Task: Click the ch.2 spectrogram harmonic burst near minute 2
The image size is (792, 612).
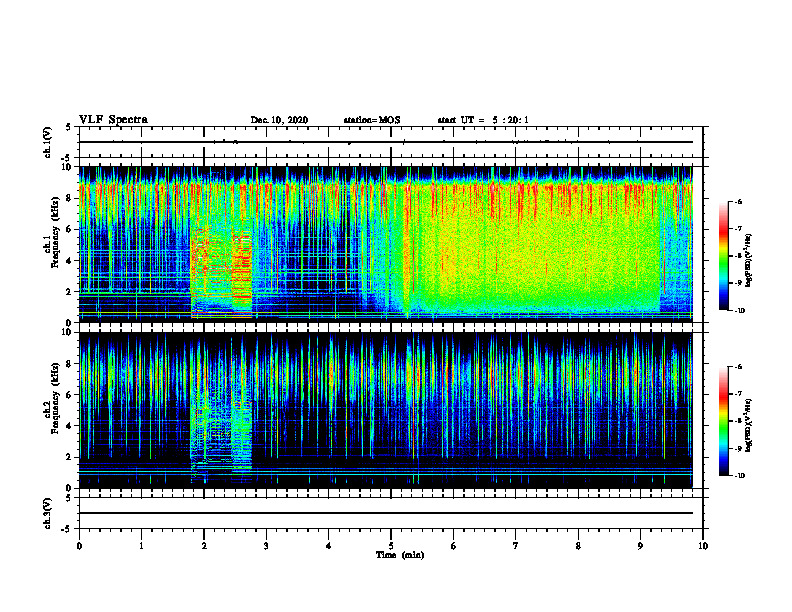Action: pos(221,427)
